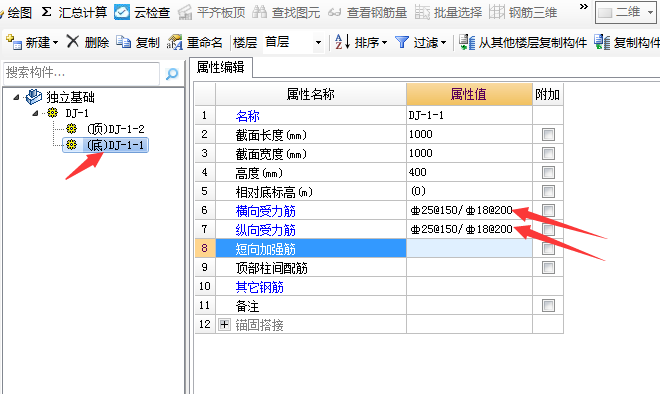
Task: Click the search magnifier icon
Action: [172, 74]
